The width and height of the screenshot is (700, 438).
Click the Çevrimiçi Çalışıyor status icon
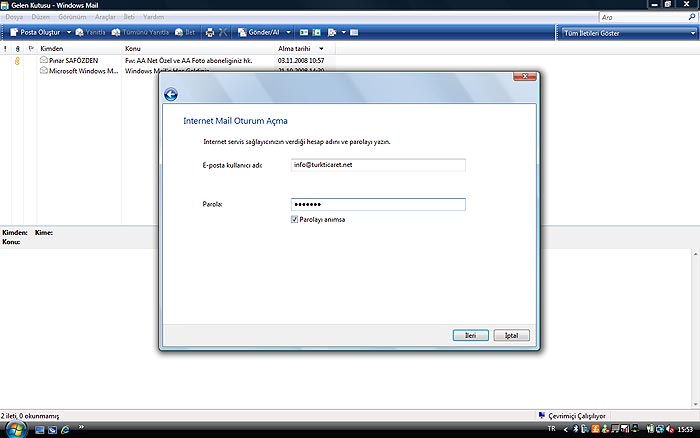(x=542, y=415)
